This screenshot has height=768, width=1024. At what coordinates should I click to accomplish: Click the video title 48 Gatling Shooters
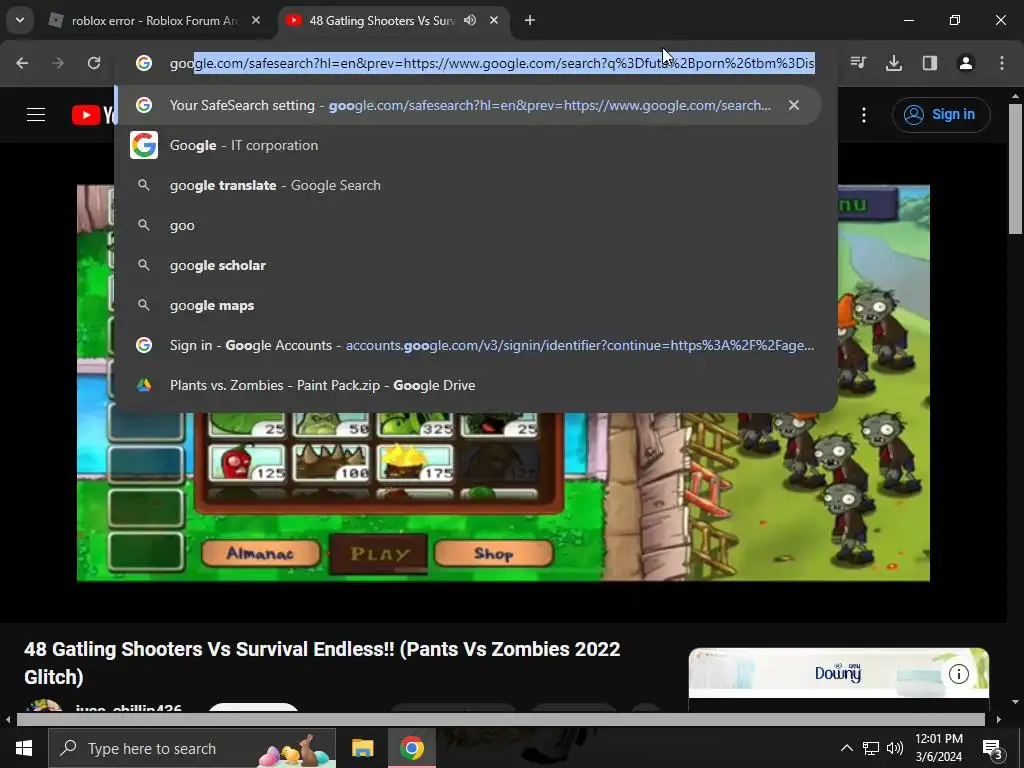(322, 663)
